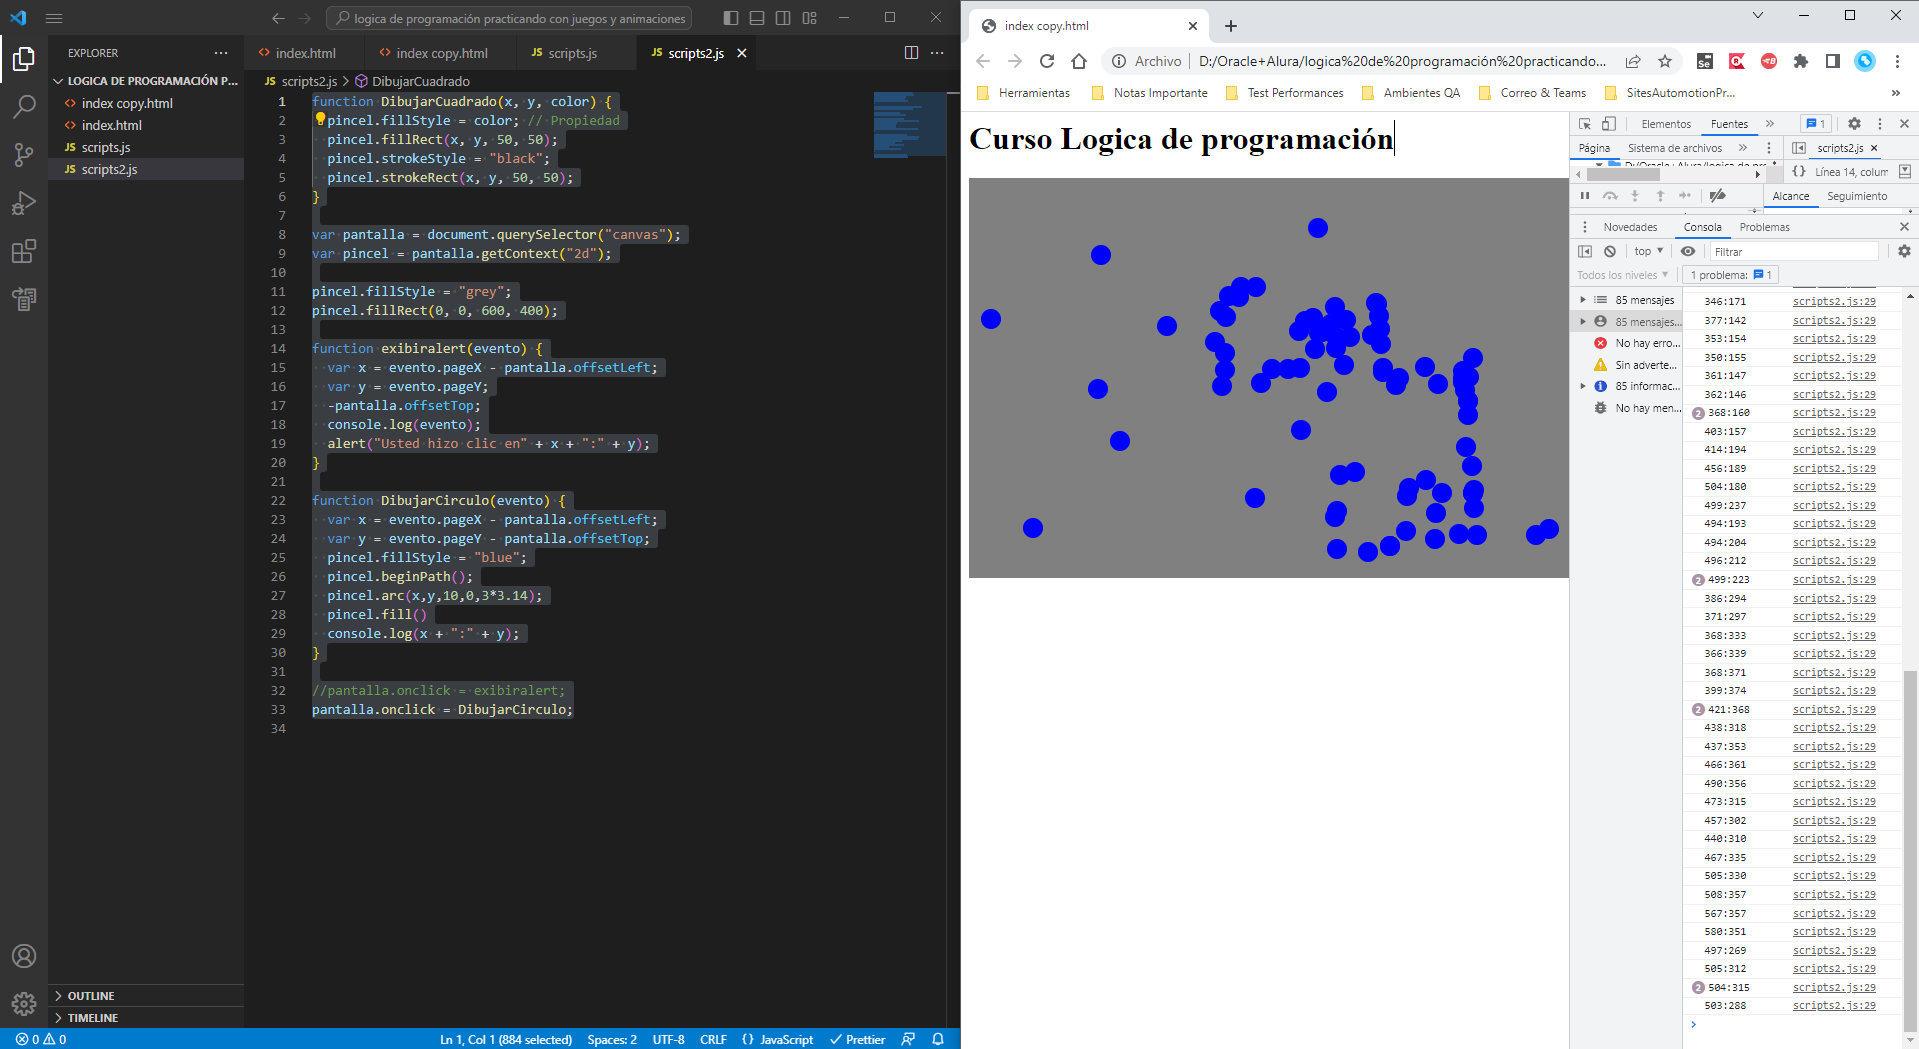Viewport: 1919px width, 1049px height.
Task: Open the 'Todos los niveles' log level dropdown
Action: (x=1623, y=275)
